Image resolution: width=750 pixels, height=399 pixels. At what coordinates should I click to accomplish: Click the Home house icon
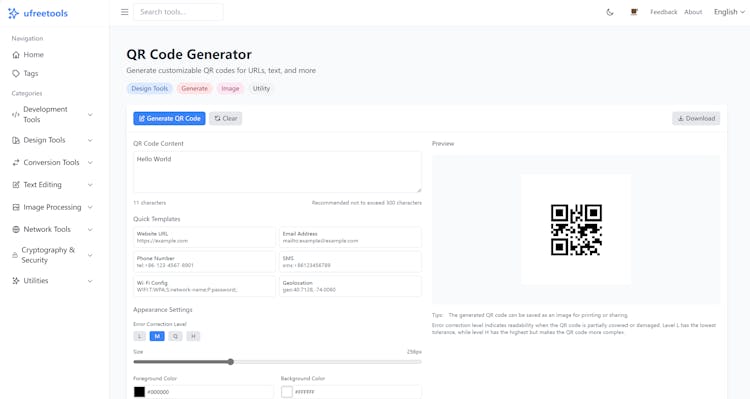[16, 55]
